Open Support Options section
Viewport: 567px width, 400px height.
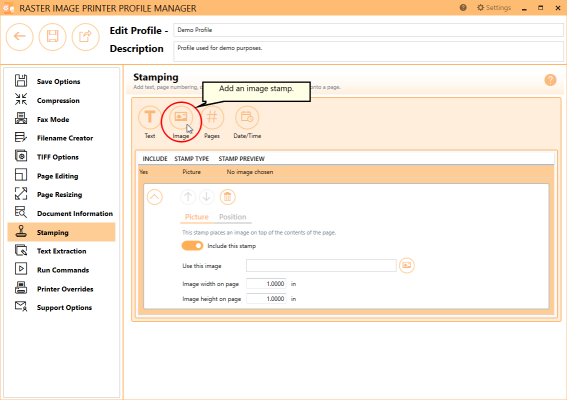tap(61, 307)
